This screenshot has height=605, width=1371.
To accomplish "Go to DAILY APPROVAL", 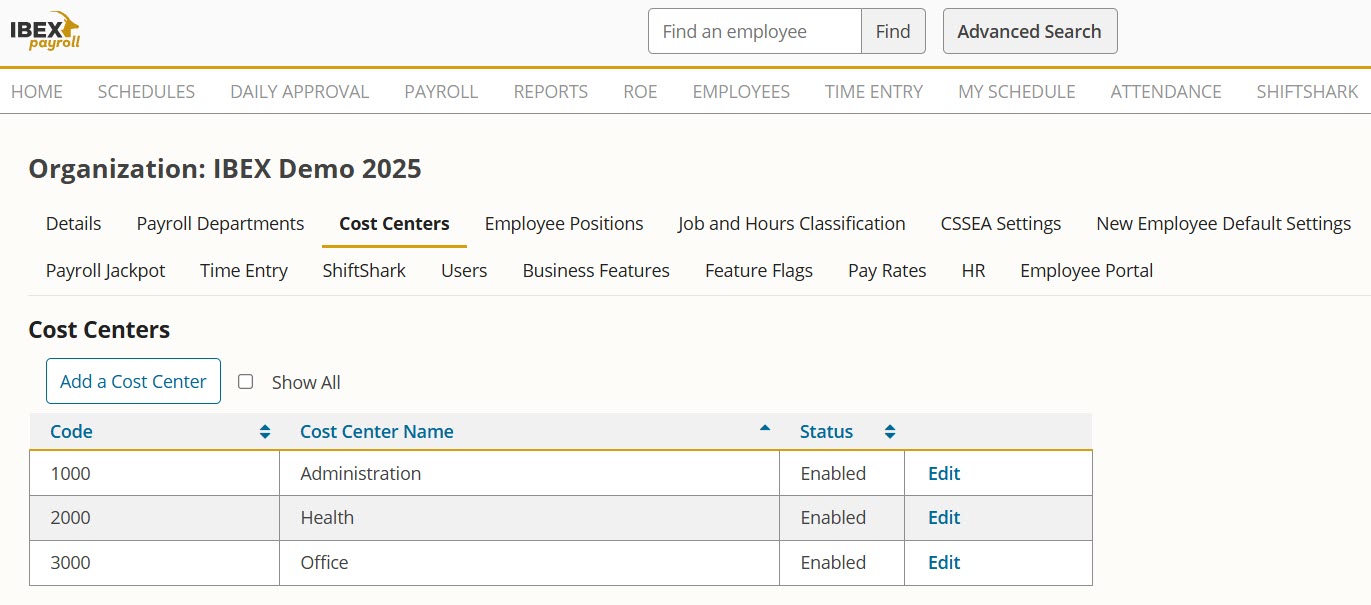I will [300, 91].
